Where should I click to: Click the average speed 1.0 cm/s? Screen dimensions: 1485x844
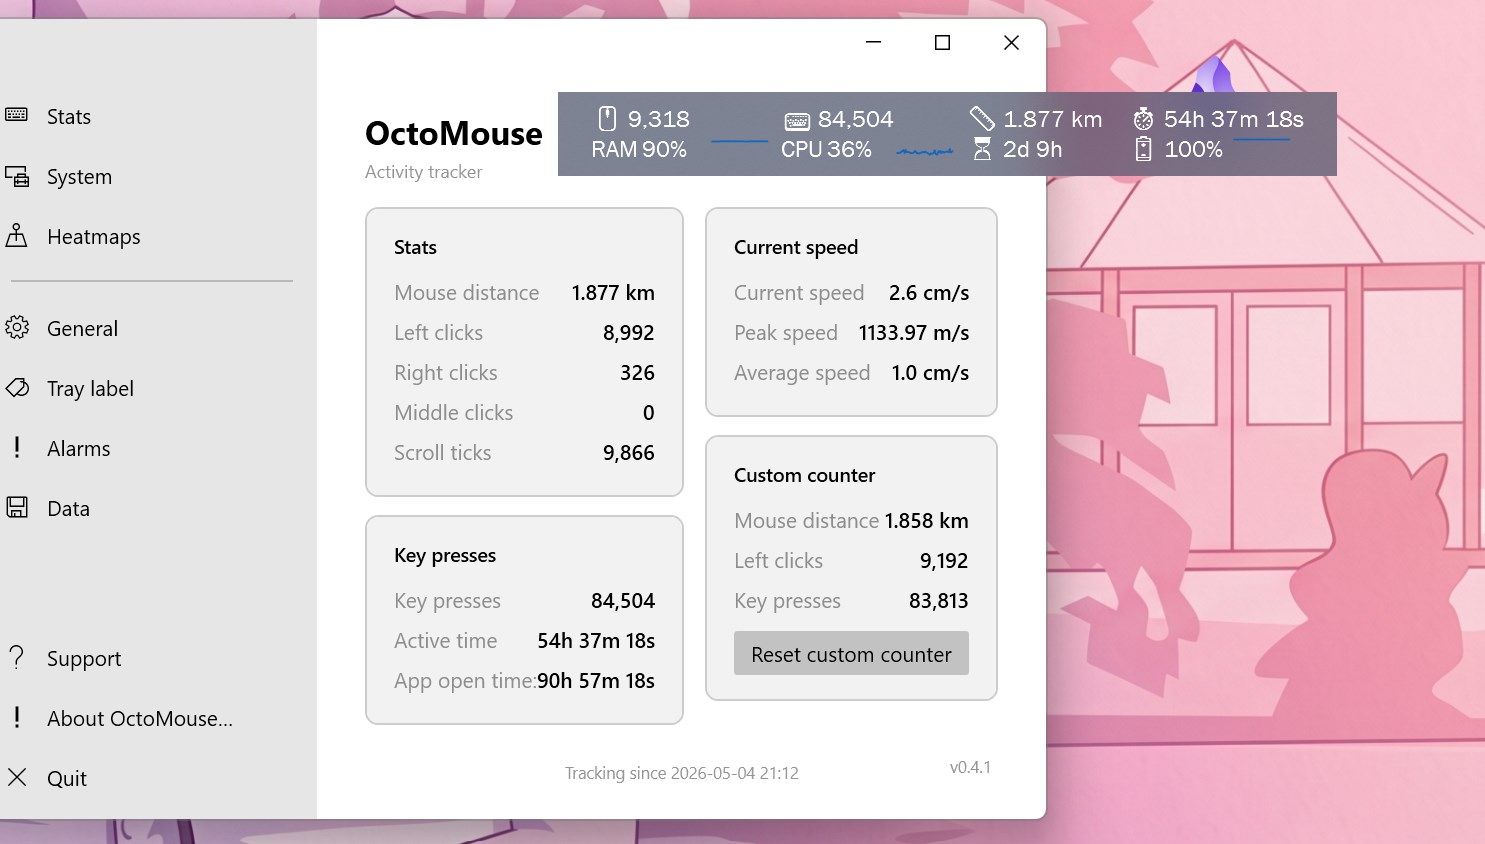[x=930, y=373]
